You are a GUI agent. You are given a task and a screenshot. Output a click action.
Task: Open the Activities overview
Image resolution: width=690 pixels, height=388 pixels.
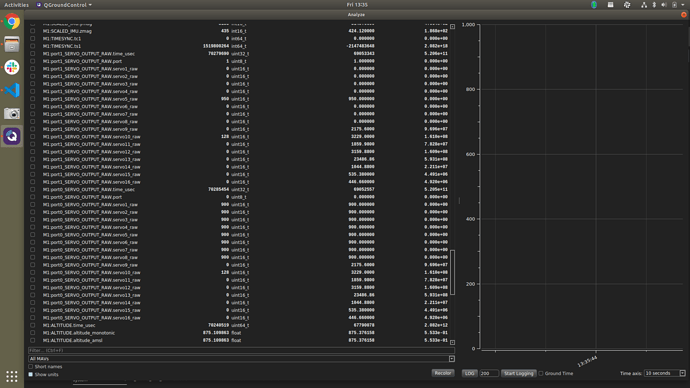pos(16,5)
